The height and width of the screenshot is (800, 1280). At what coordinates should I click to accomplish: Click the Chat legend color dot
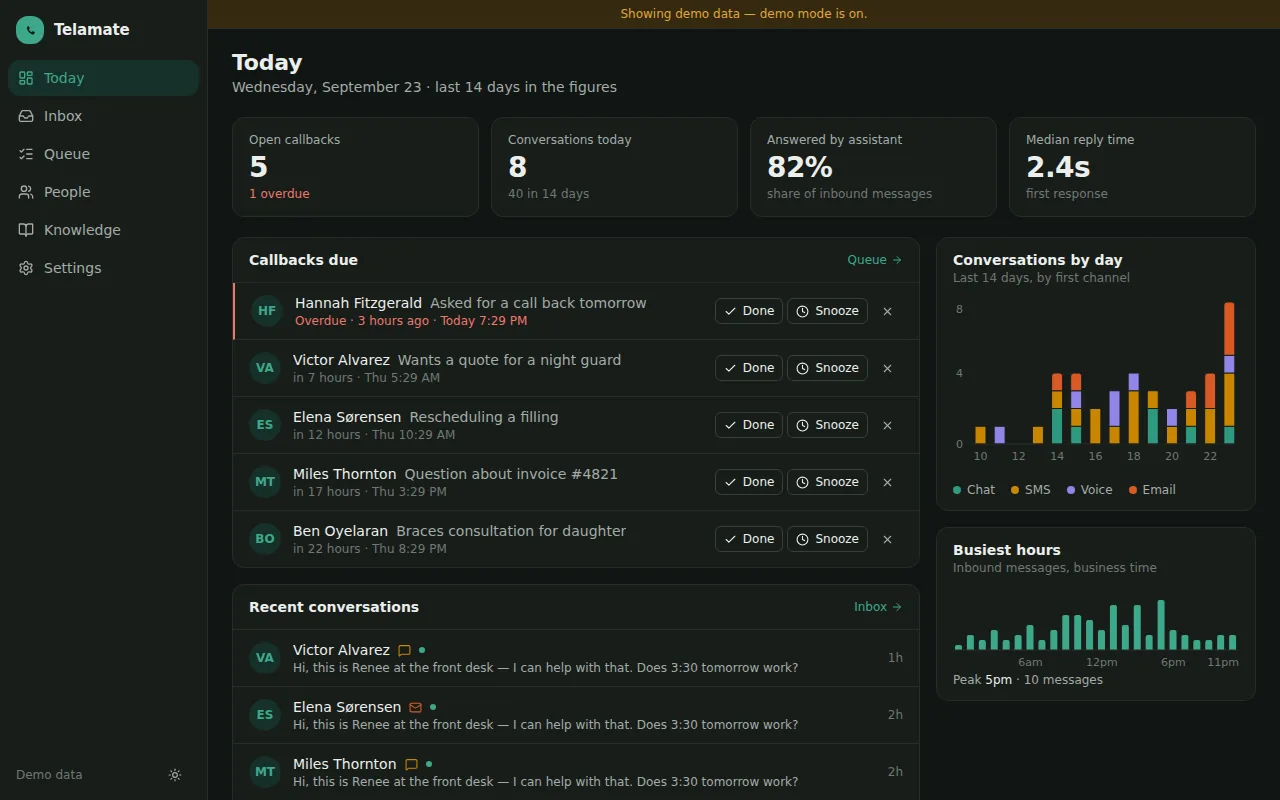pos(957,490)
